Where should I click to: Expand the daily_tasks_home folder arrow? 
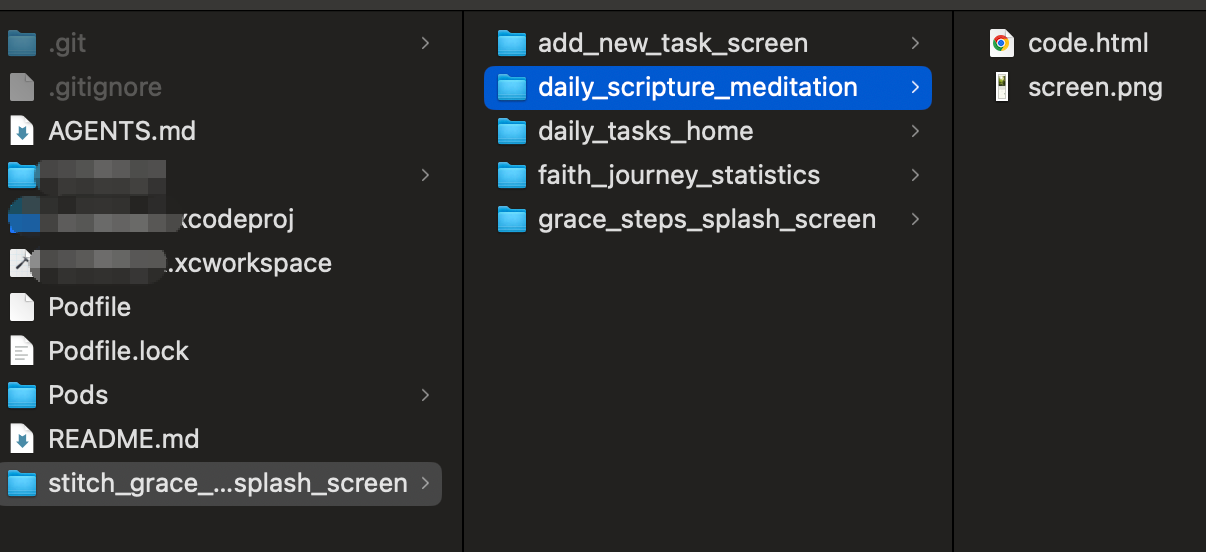tap(915, 131)
